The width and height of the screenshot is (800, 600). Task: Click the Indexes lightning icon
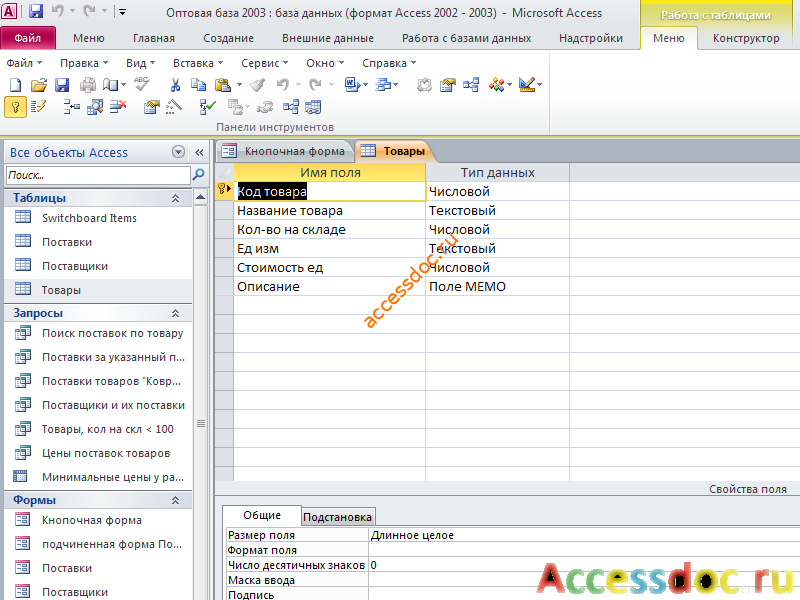(38, 107)
